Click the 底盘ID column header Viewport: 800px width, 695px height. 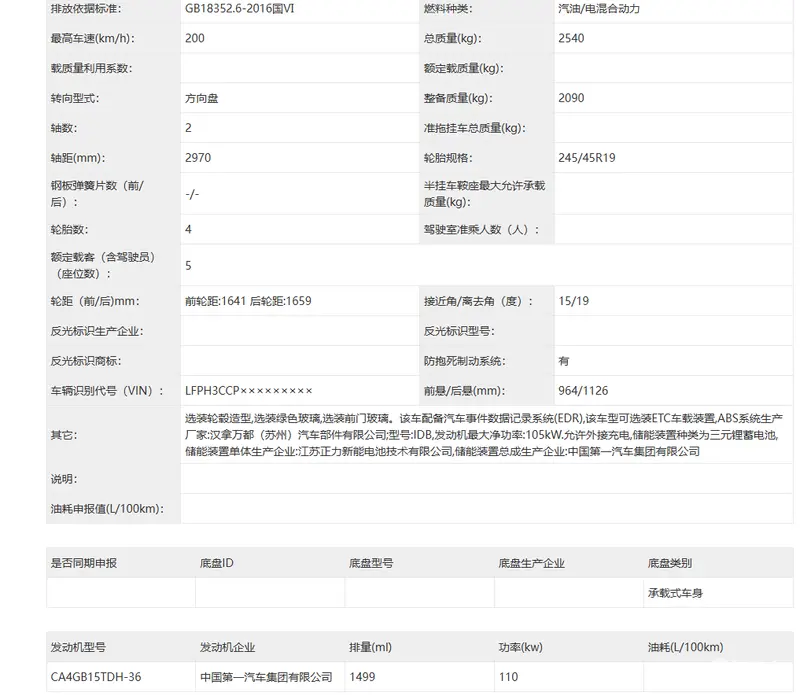click(217, 563)
